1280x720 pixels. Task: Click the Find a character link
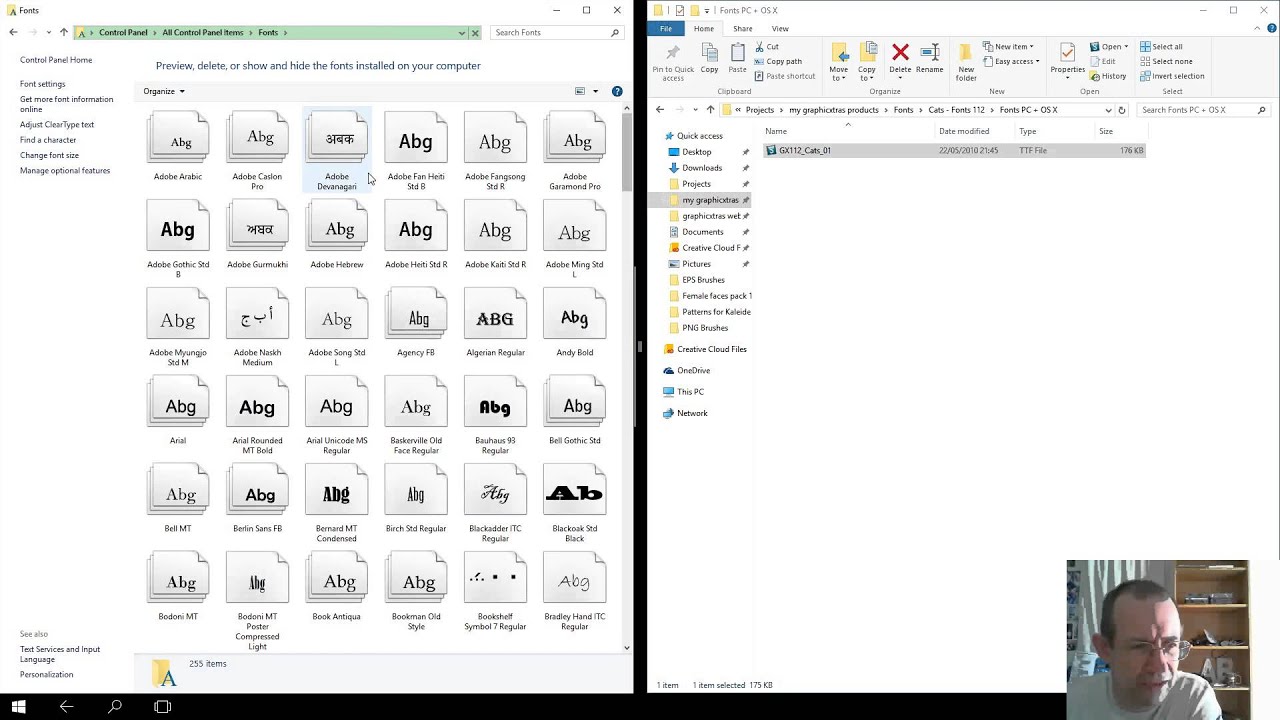pyautogui.click(x=48, y=140)
